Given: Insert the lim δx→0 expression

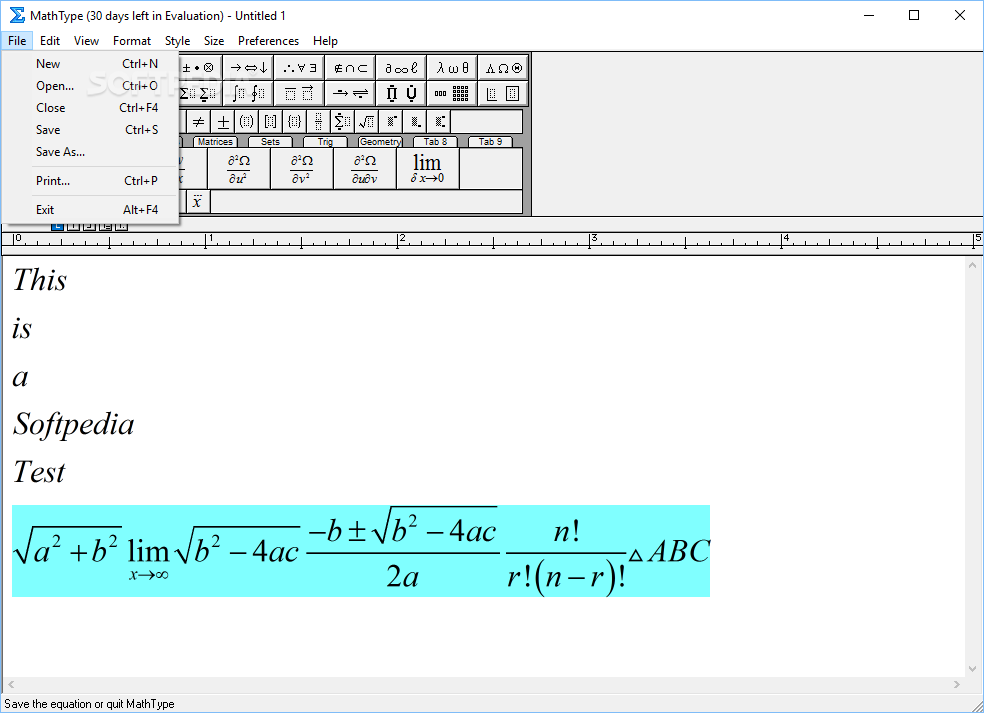Looking at the screenshot, I should pos(428,169).
